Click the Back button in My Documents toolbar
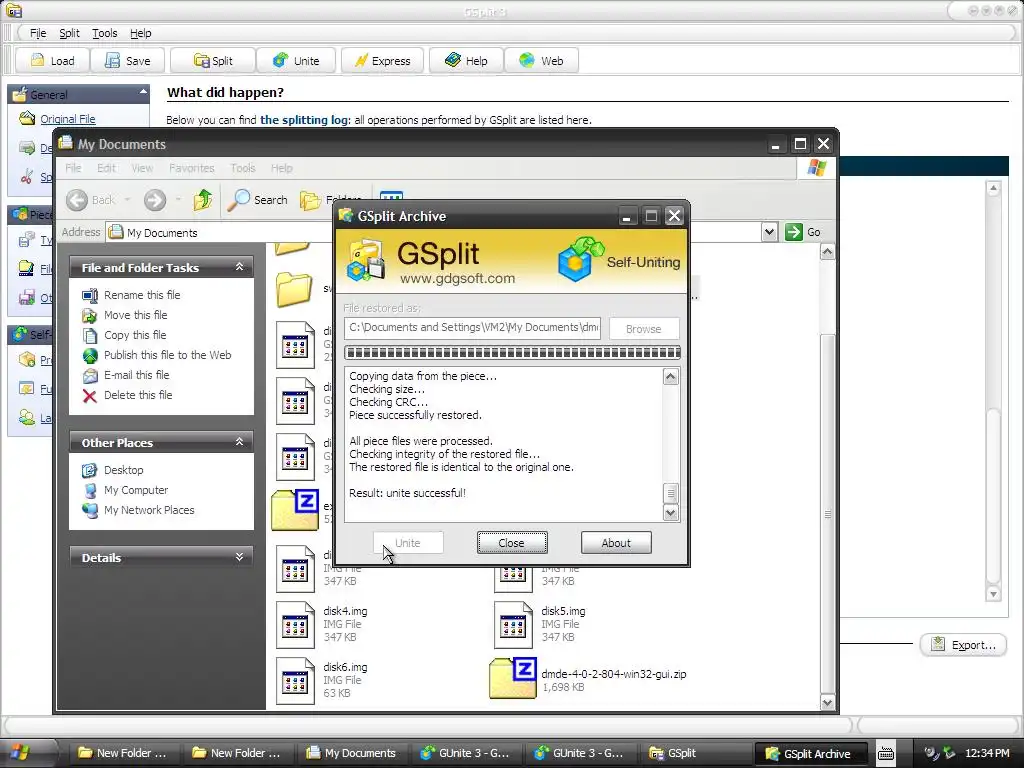1024x768 pixels. [x=91, y=200]
